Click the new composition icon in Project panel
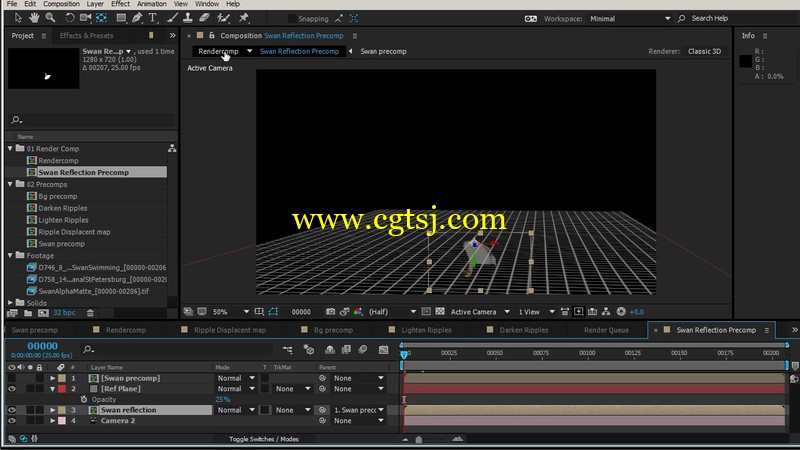The image size is (800, 450). [x=43, y=313]
